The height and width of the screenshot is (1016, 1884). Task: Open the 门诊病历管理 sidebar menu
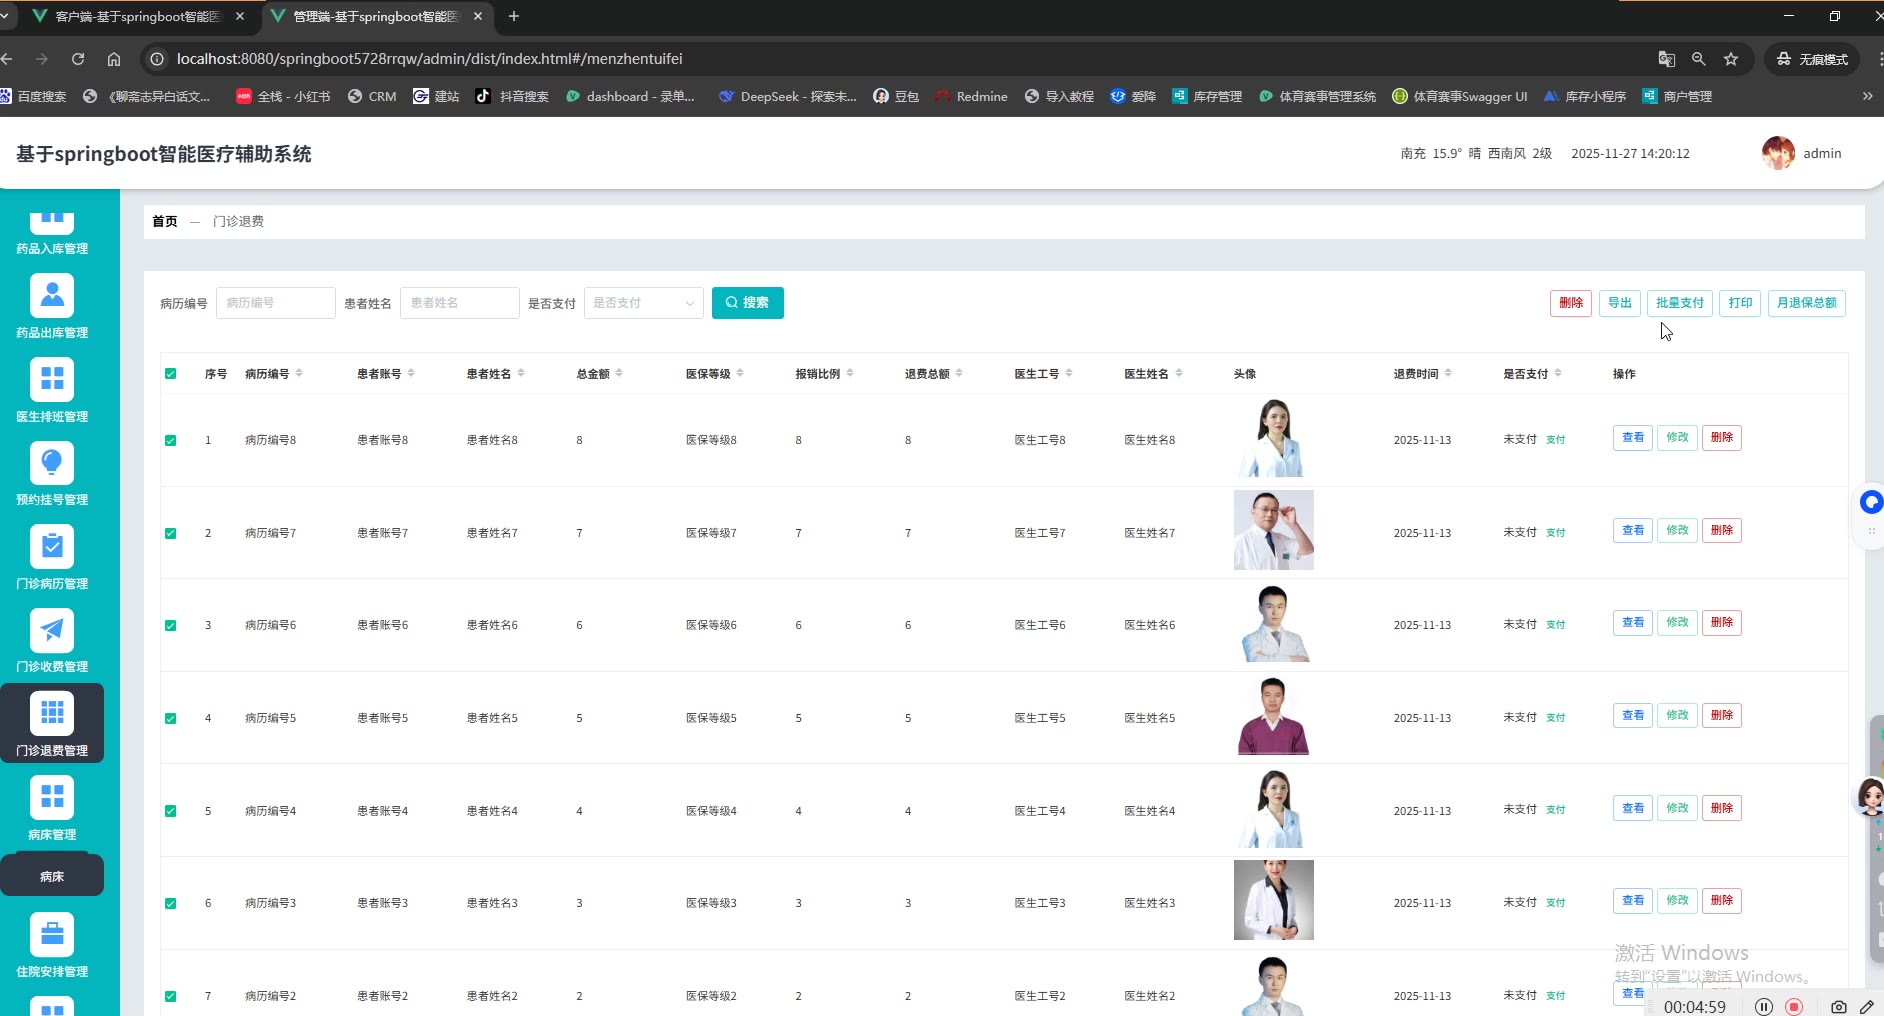tap(52, 558)
